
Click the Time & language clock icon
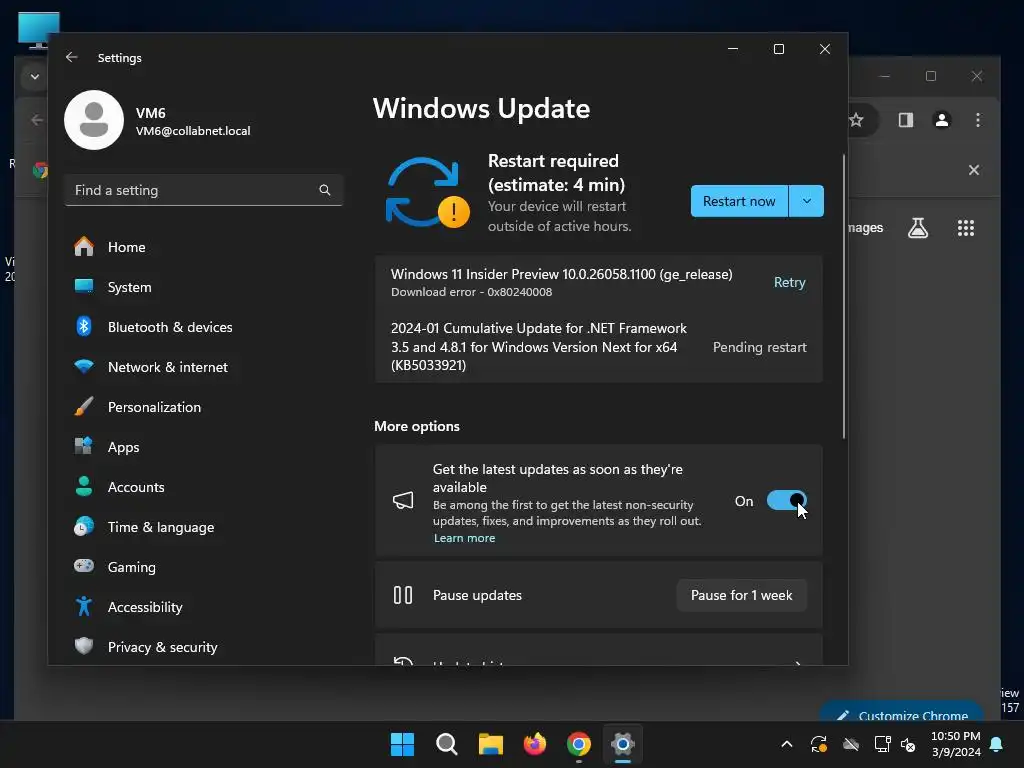[x=84, y=526]
